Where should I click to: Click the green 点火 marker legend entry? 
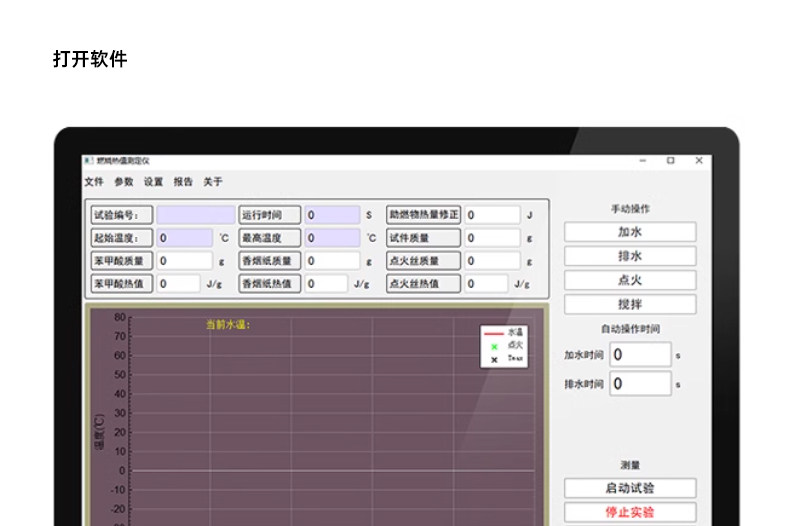506,346
